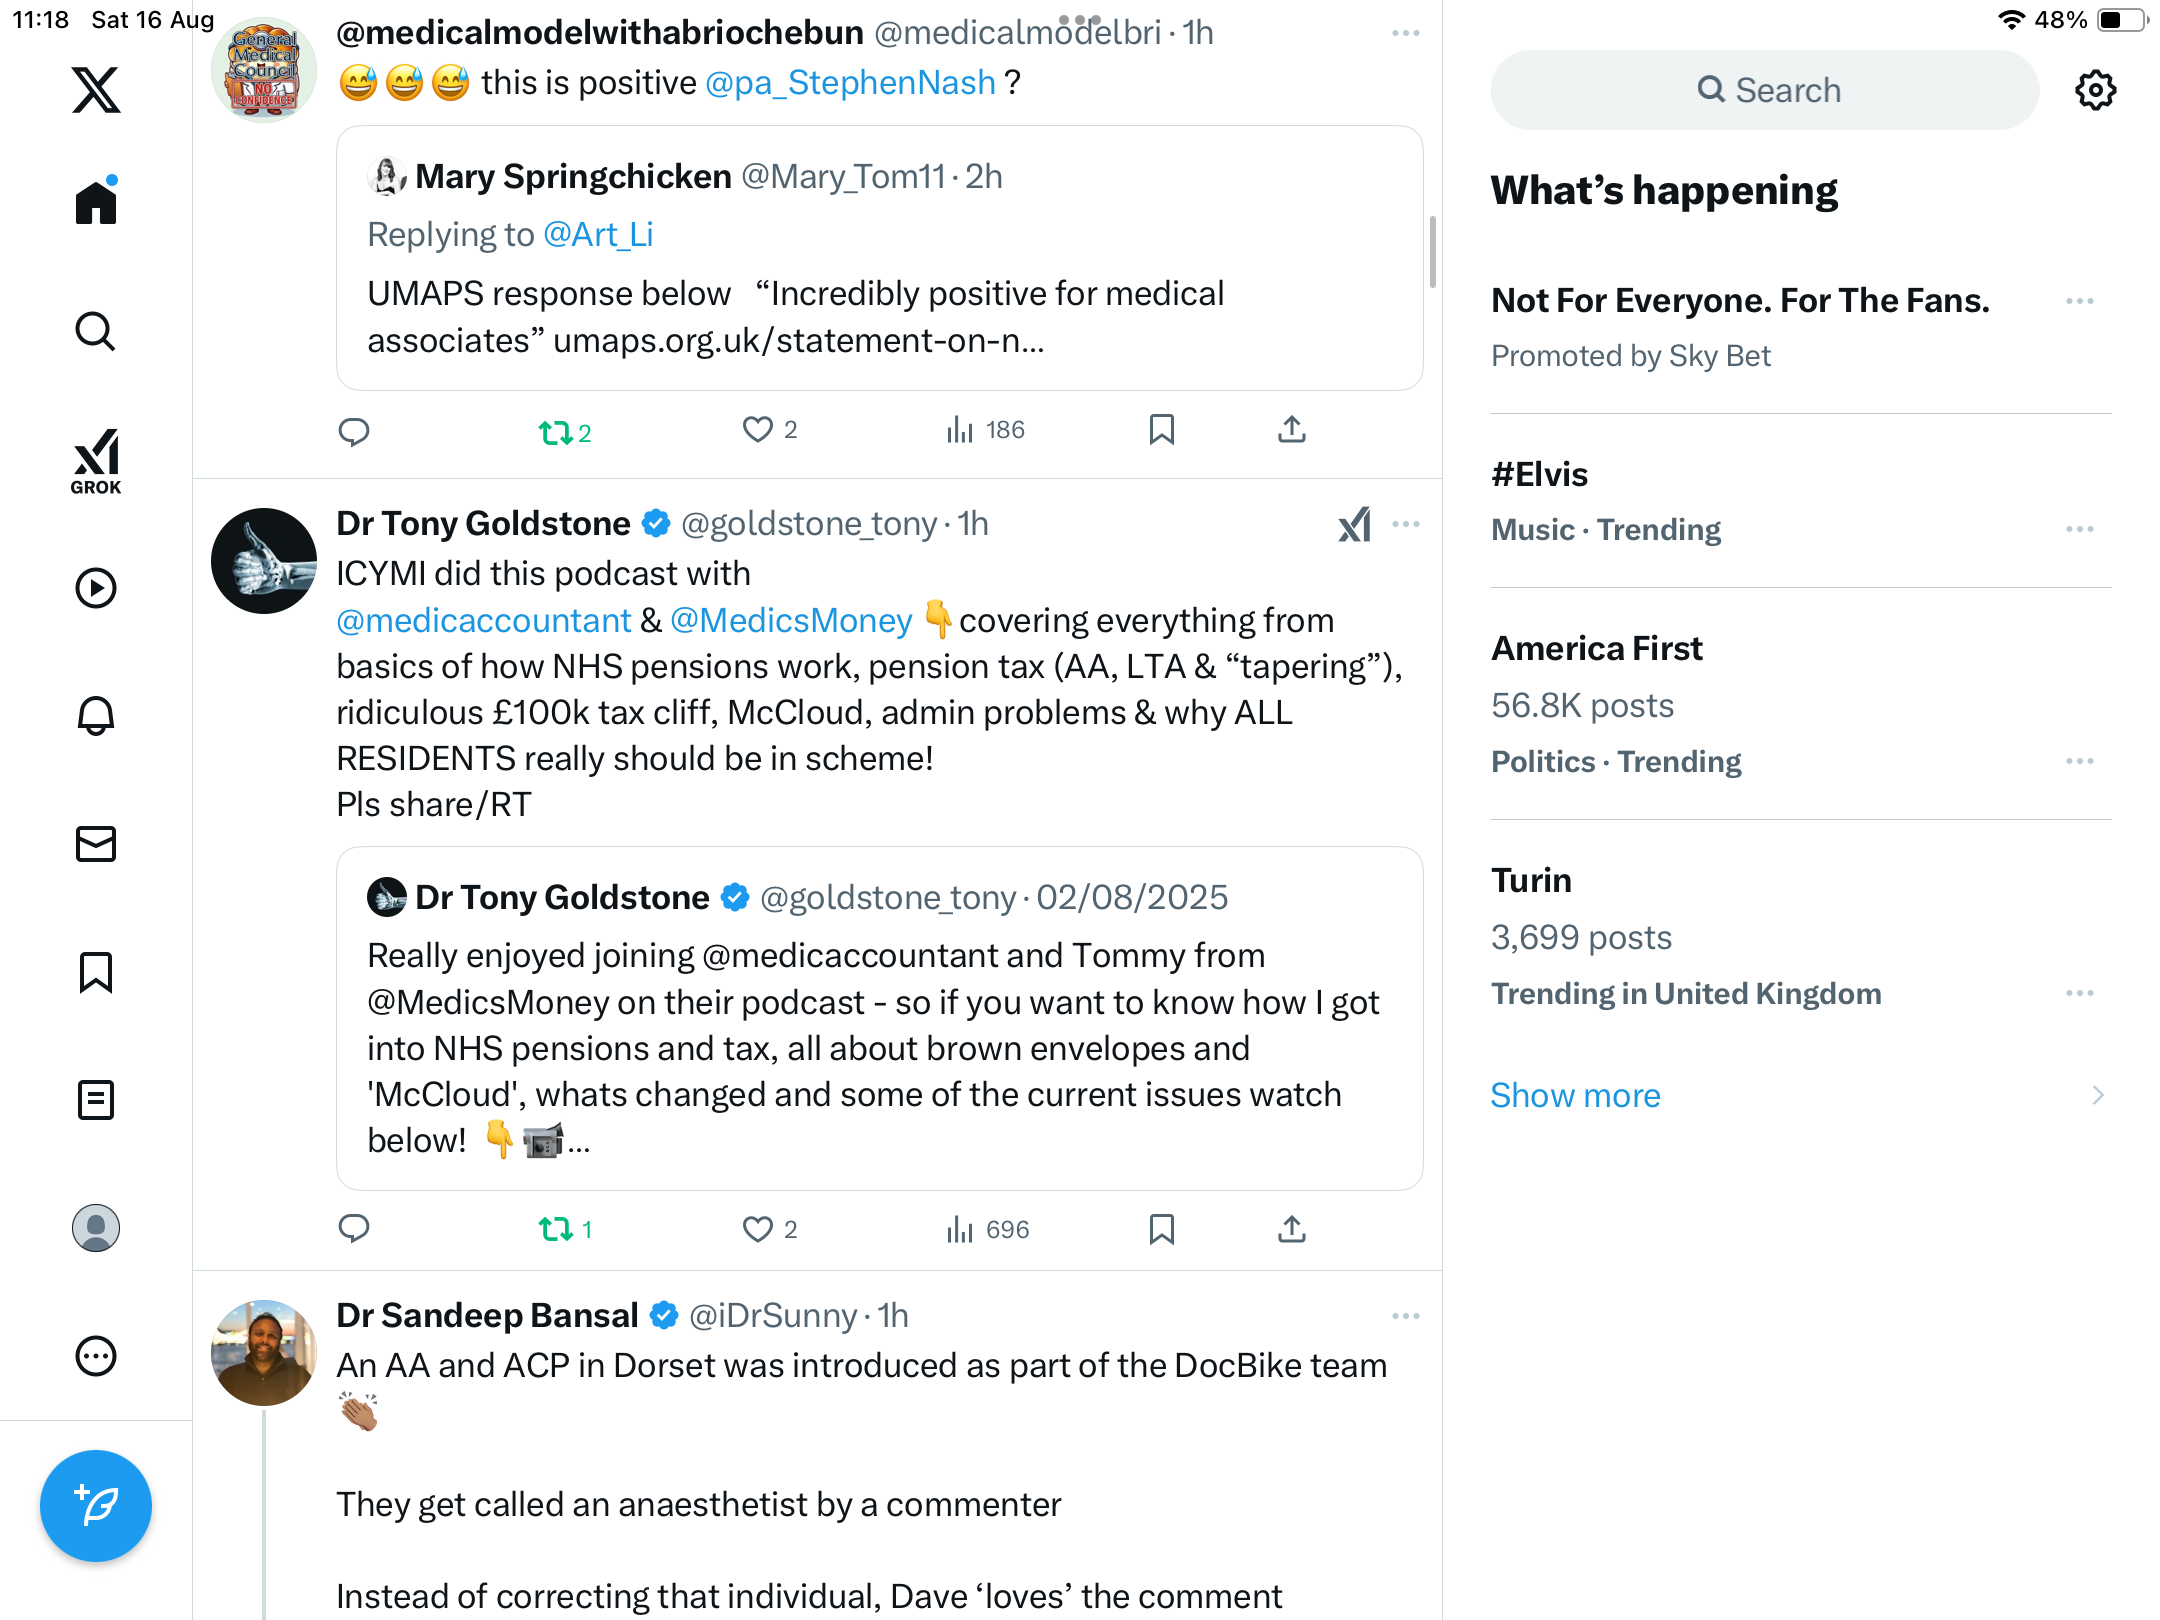
Task: Open settings gear next to search
Action: [x=2095, y=90]
